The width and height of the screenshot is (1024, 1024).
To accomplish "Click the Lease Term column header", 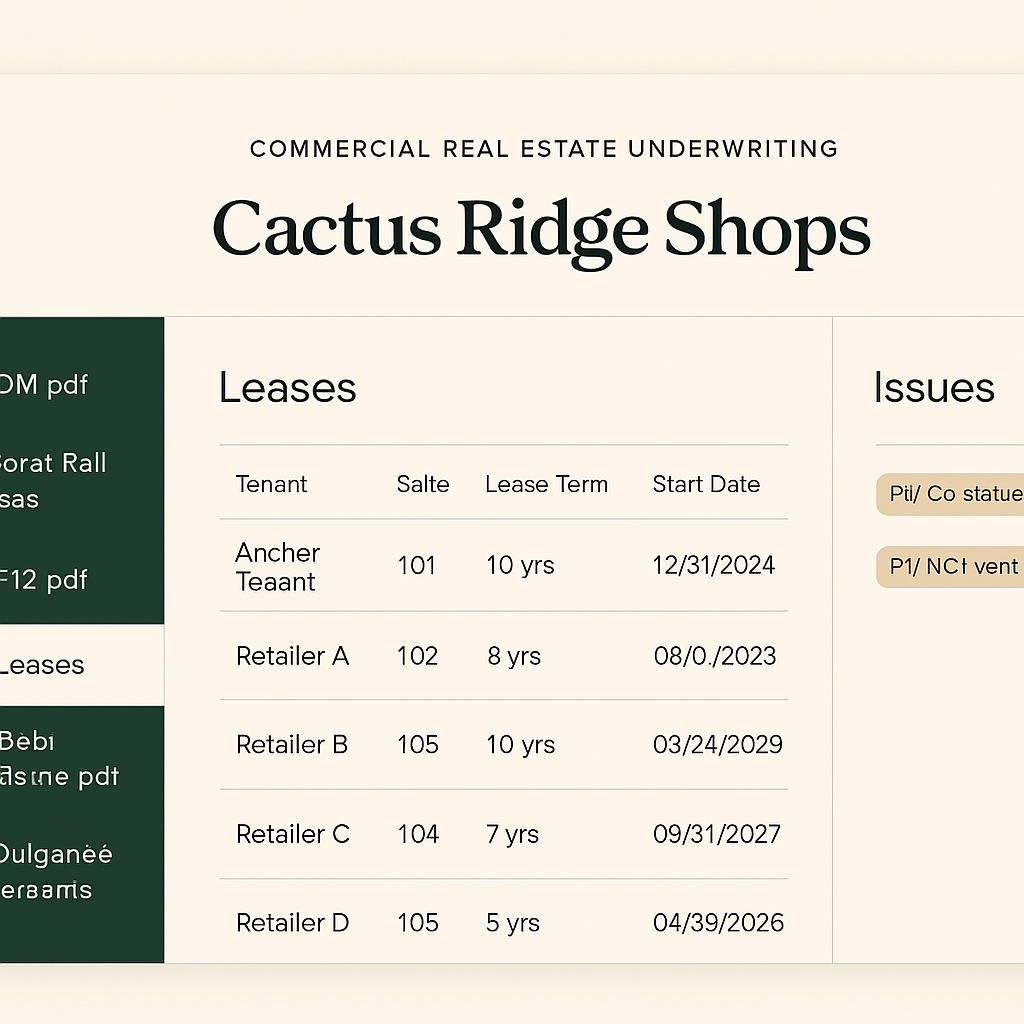I will pyautogui.click(x=547, y=485).
